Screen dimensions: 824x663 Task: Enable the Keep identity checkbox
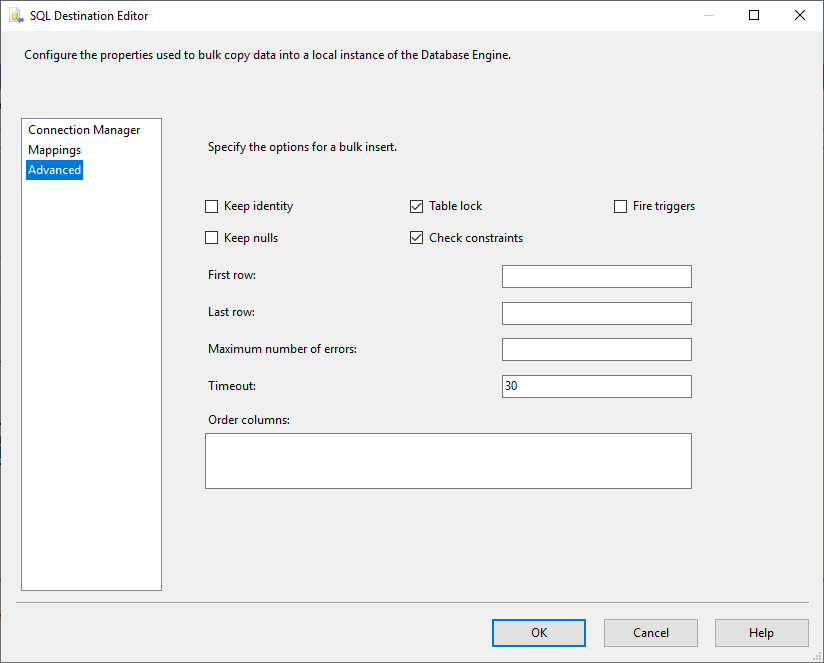211,206
